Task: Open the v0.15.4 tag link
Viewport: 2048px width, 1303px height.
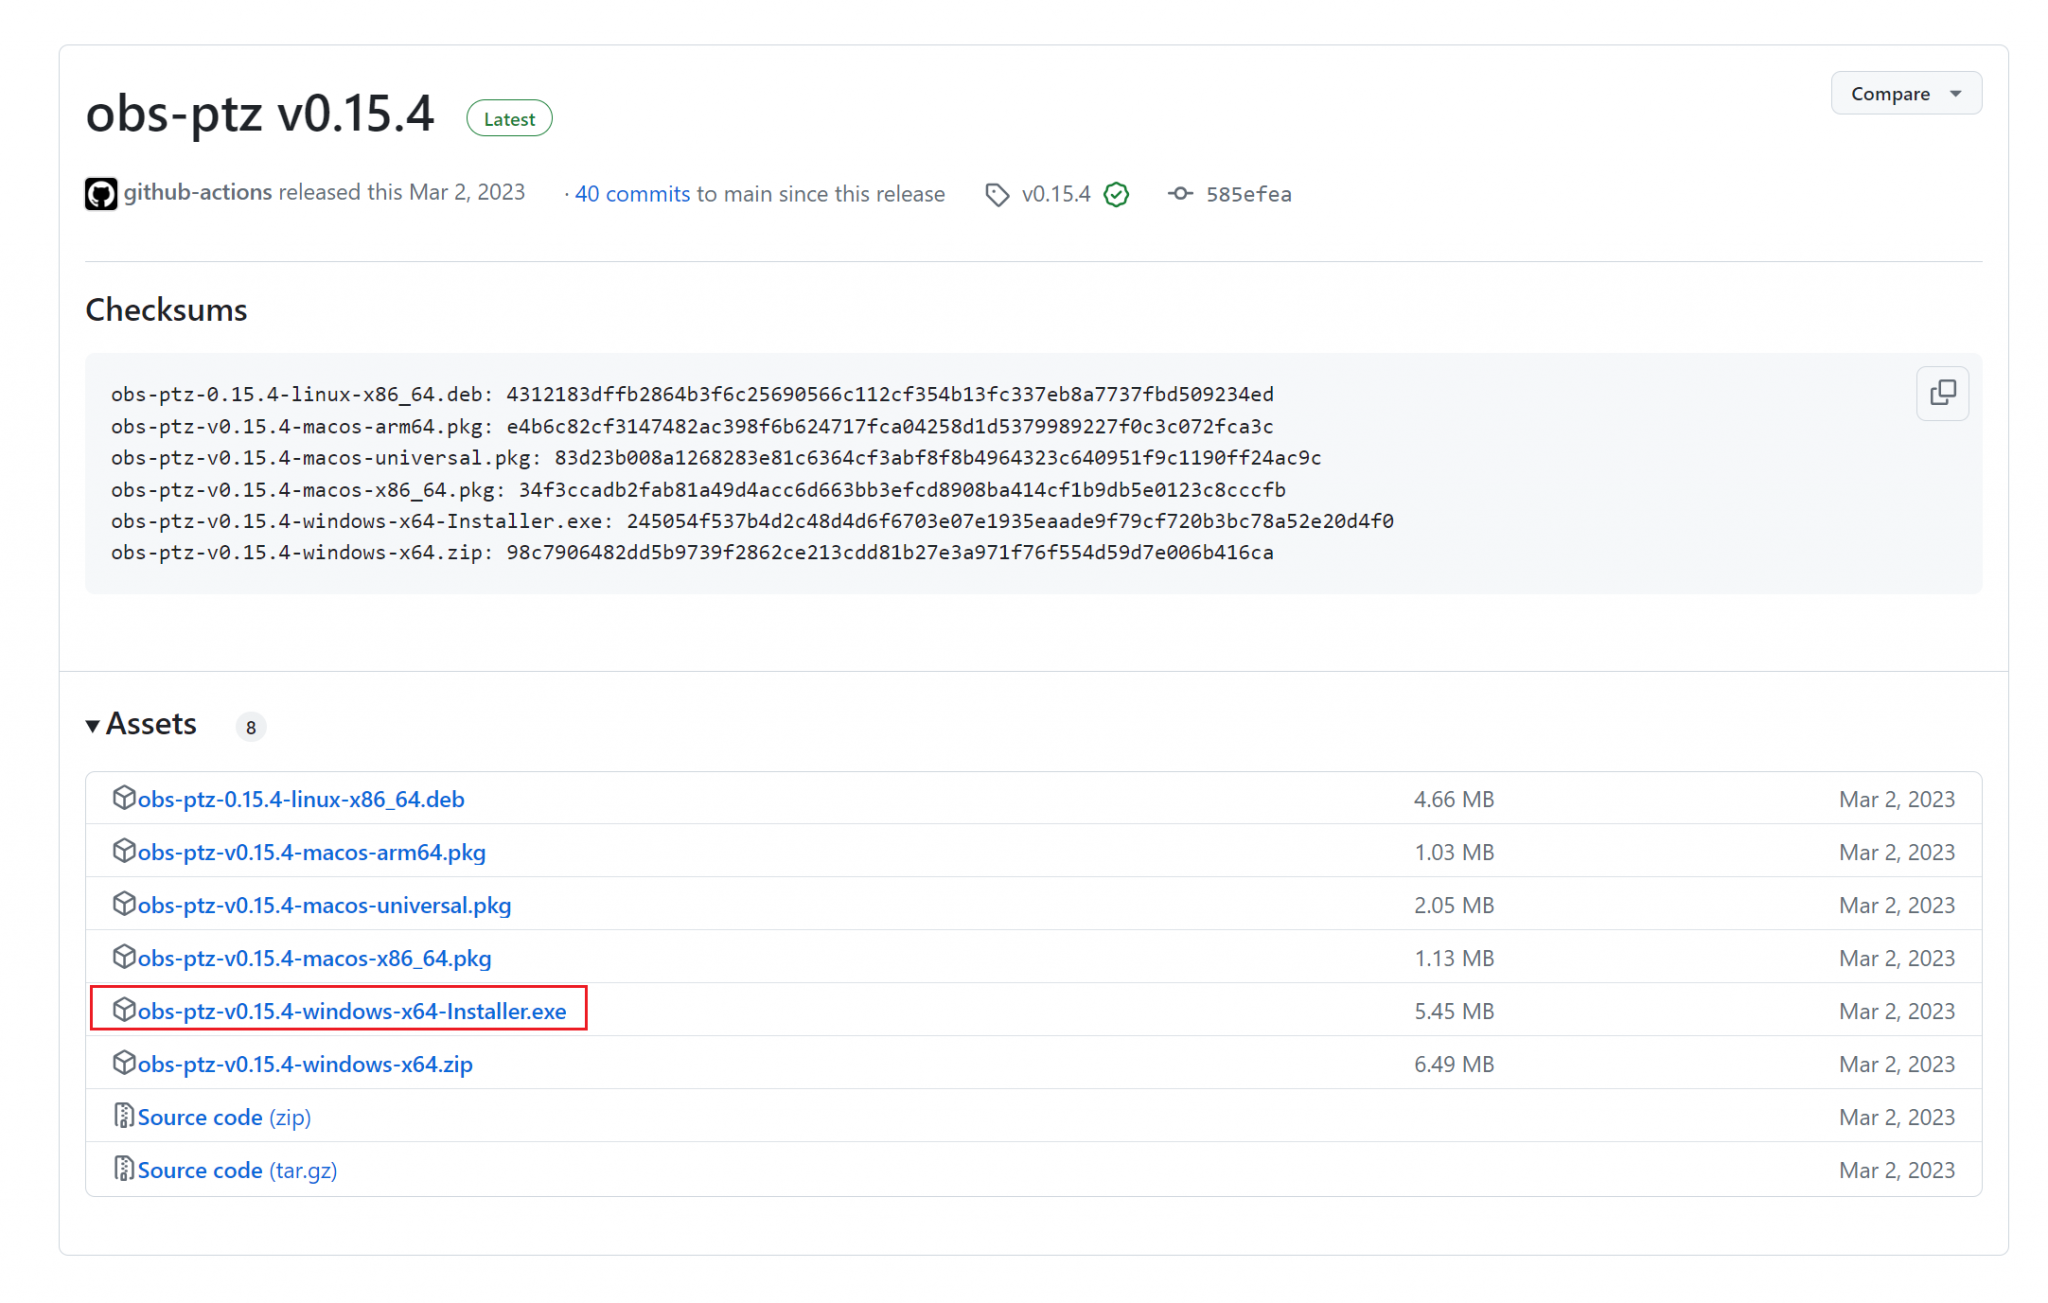Action: (1056, 194)
